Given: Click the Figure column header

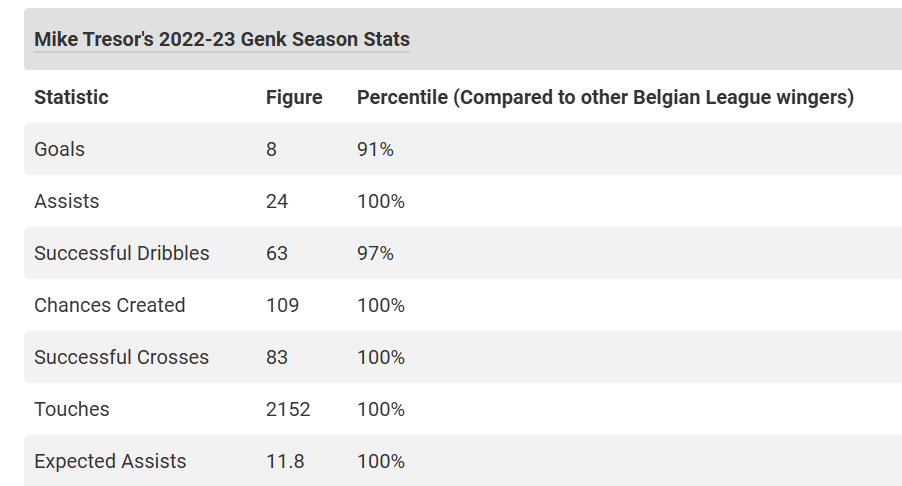Looking at the screenshot, I should coord(294,97).
